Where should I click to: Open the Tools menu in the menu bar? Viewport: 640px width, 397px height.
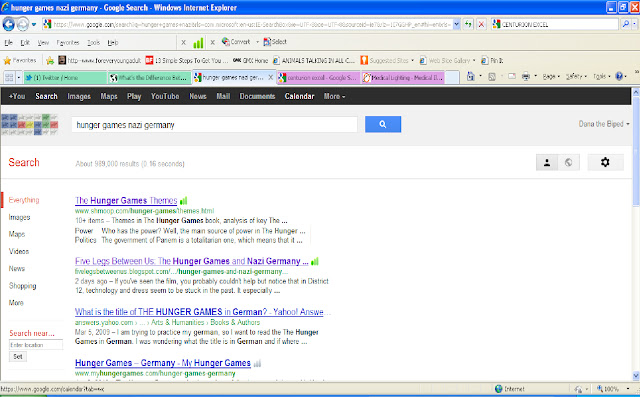click(x=93, y=42)
